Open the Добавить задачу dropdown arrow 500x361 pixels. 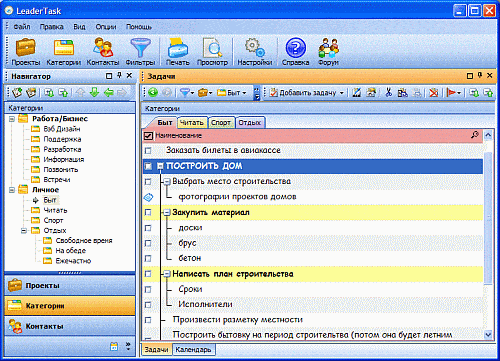(x=342, y=93)
